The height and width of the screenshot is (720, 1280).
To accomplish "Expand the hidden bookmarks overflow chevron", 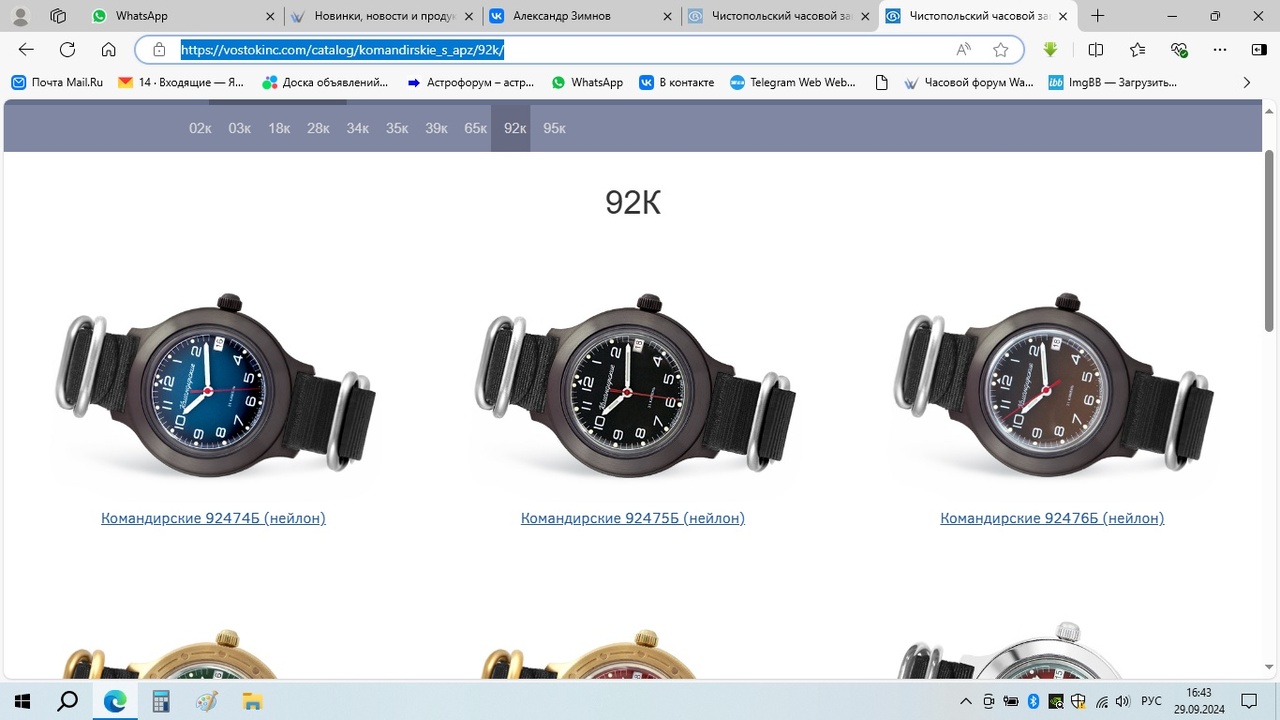I will tap(1246, 83).
